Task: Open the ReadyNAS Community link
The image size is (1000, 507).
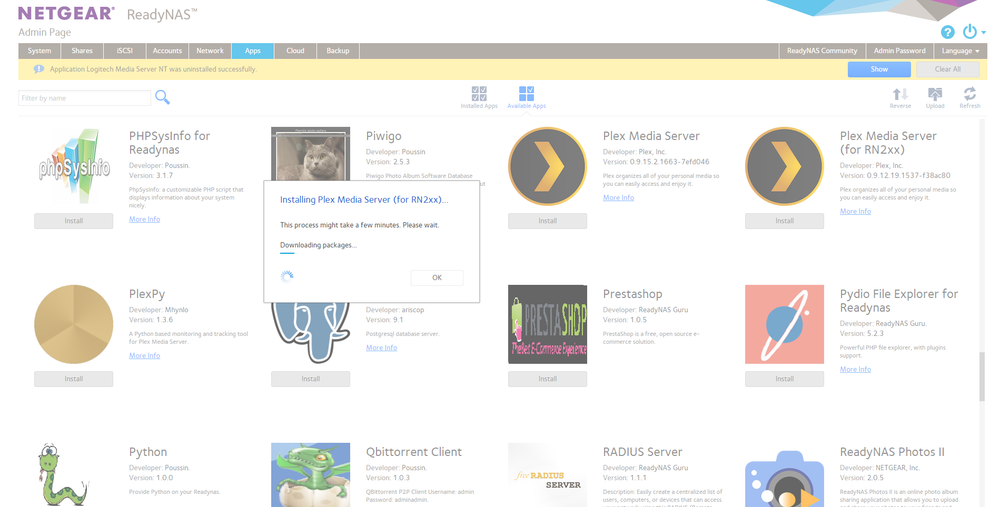Action: click(x=822, y=50)
